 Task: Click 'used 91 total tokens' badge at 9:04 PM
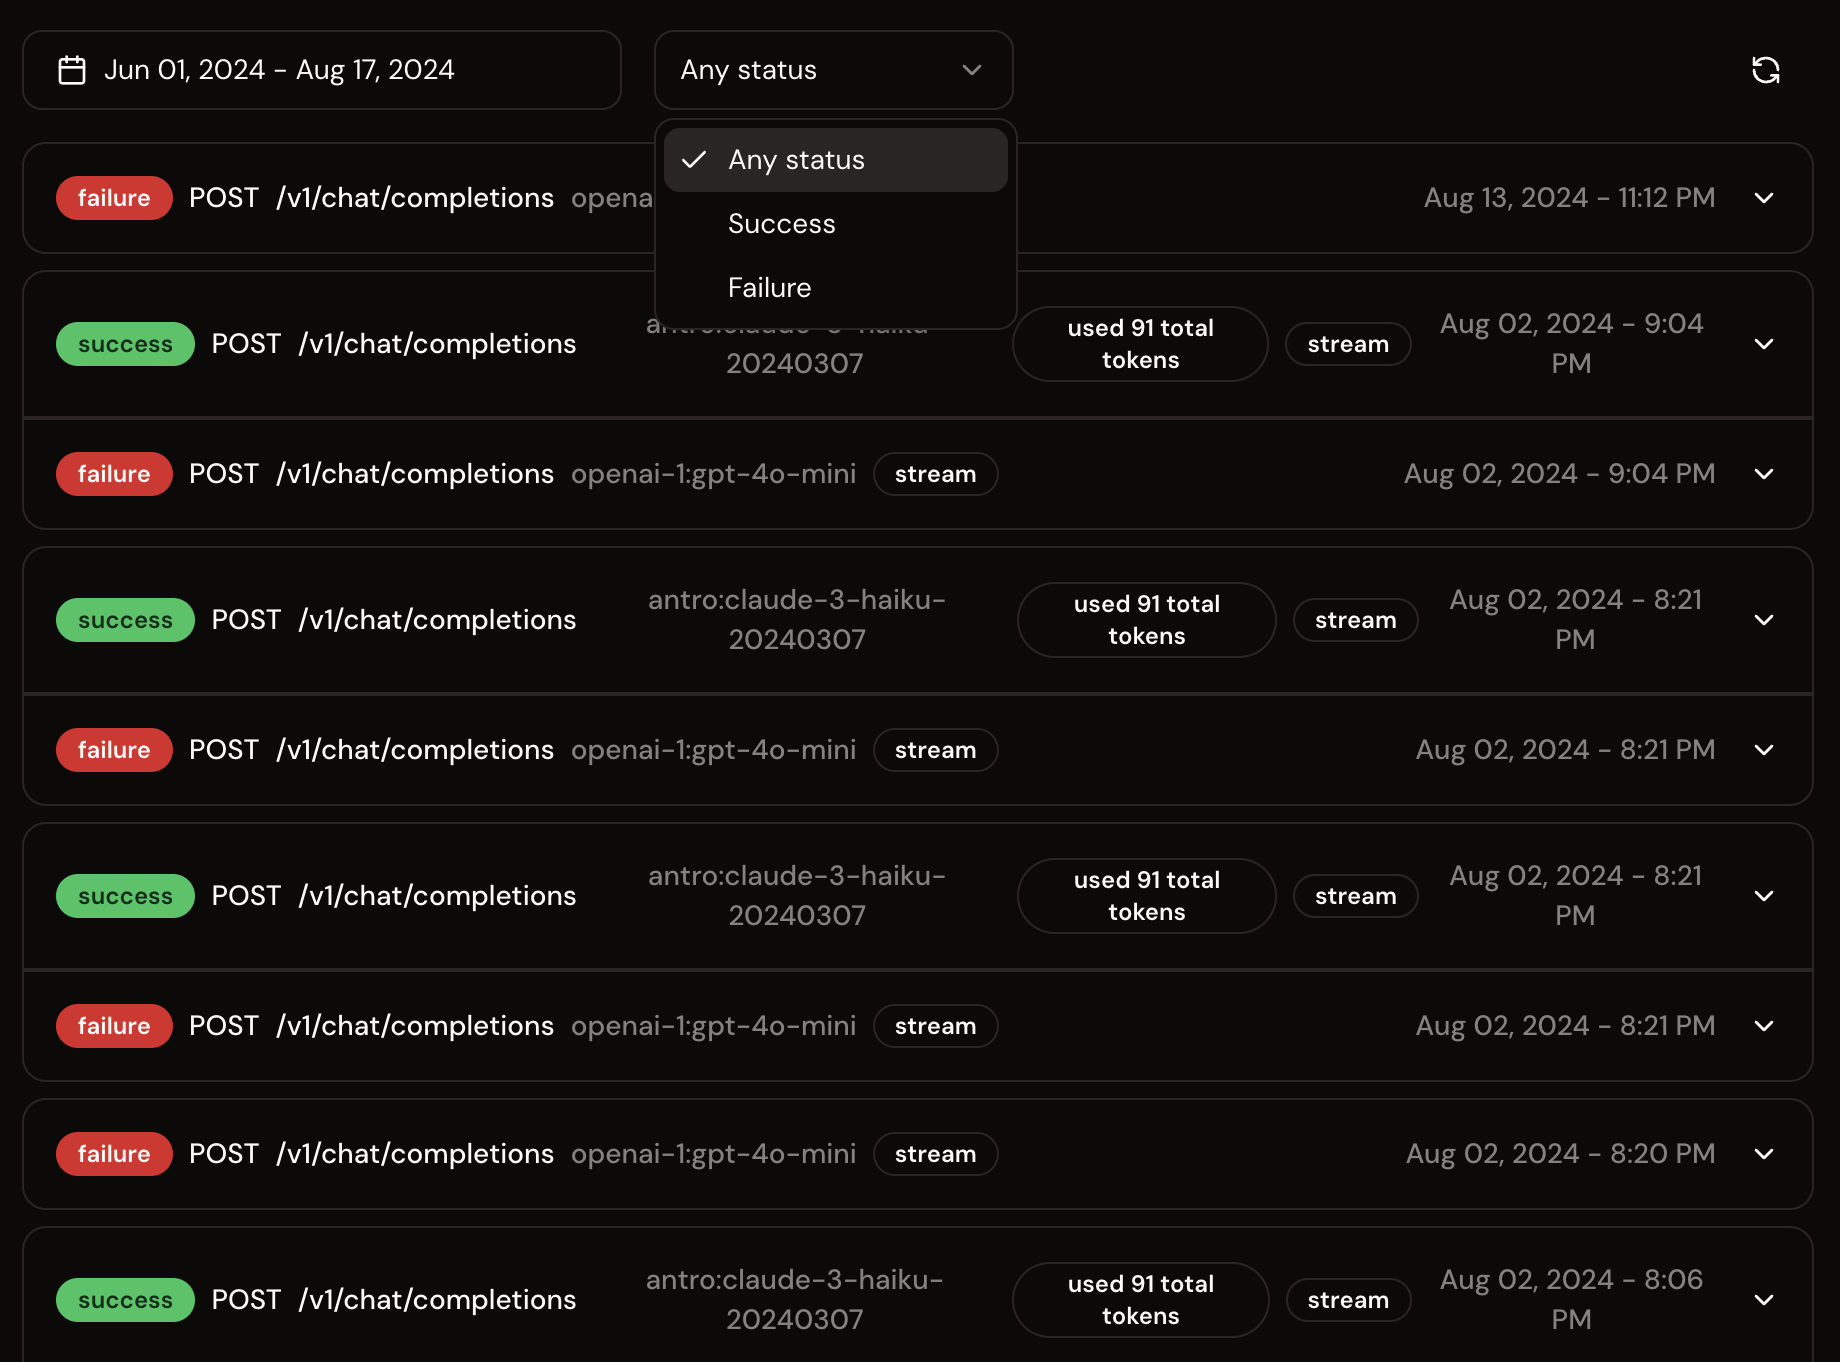1140,344
